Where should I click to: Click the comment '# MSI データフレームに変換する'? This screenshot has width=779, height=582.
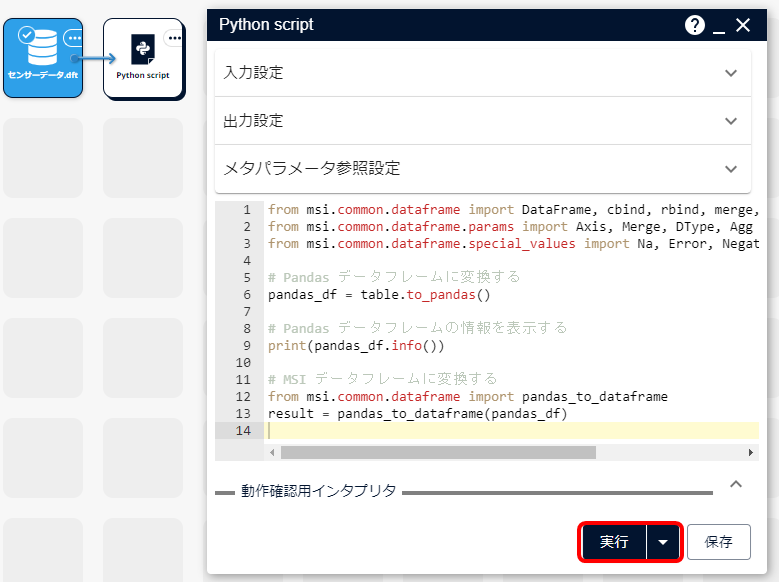tap(383, 379)
